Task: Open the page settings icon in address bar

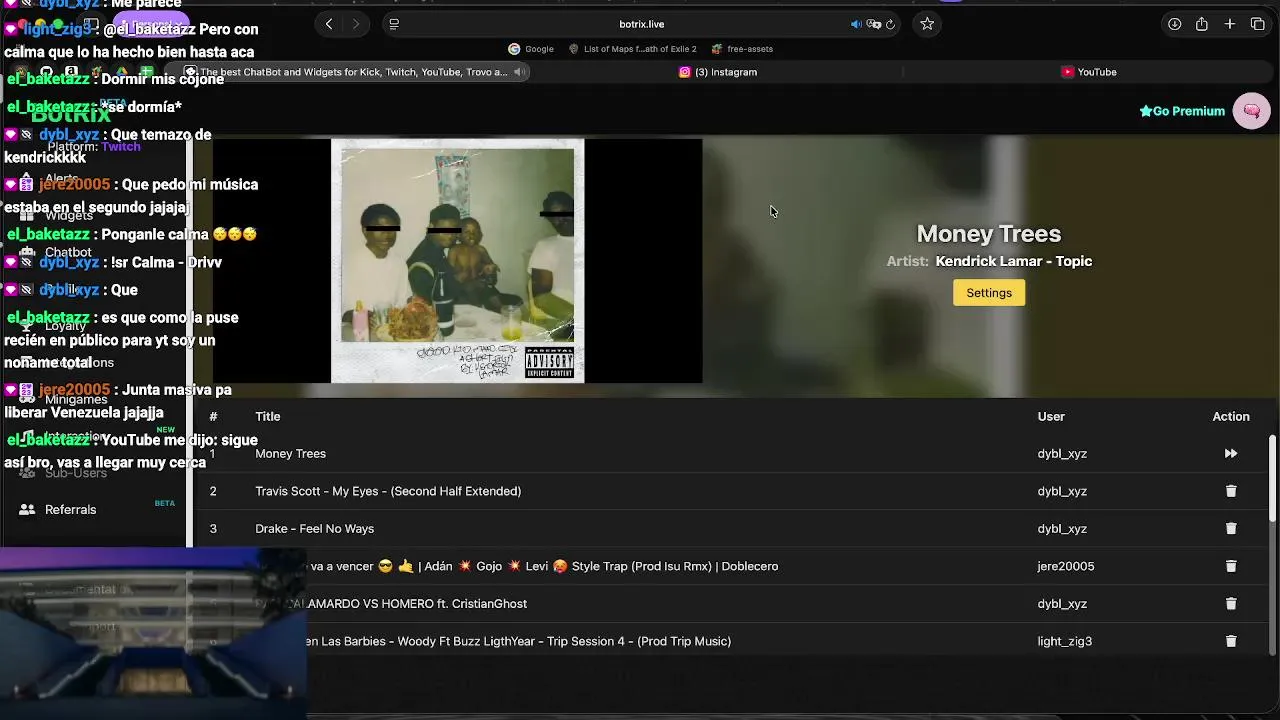Action: pyautogui.click(x=394, y=24)
